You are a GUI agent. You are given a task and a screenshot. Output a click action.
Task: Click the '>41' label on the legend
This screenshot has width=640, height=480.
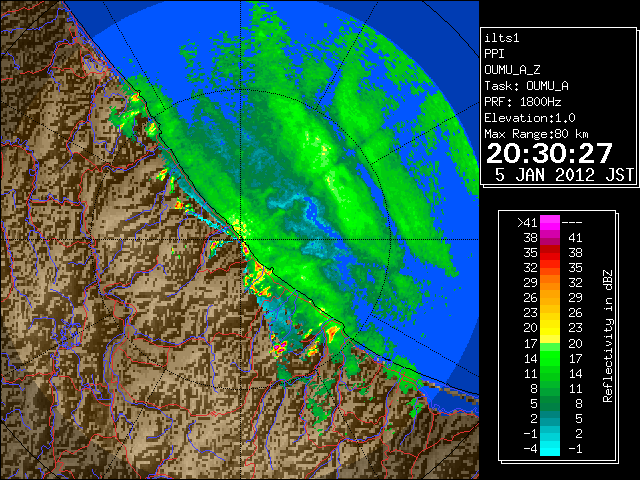click(x=527, y=223)
